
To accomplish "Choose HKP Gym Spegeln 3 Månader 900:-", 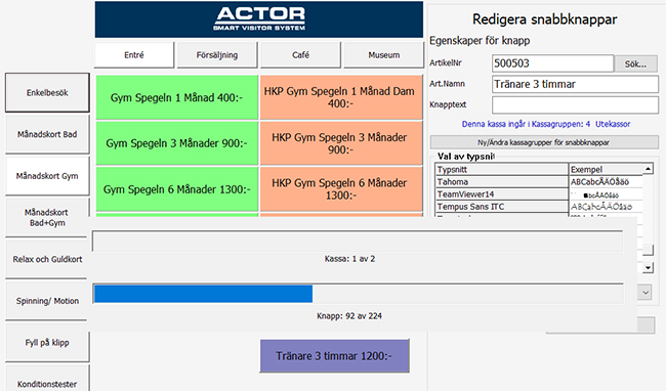I will pos(341,143).
